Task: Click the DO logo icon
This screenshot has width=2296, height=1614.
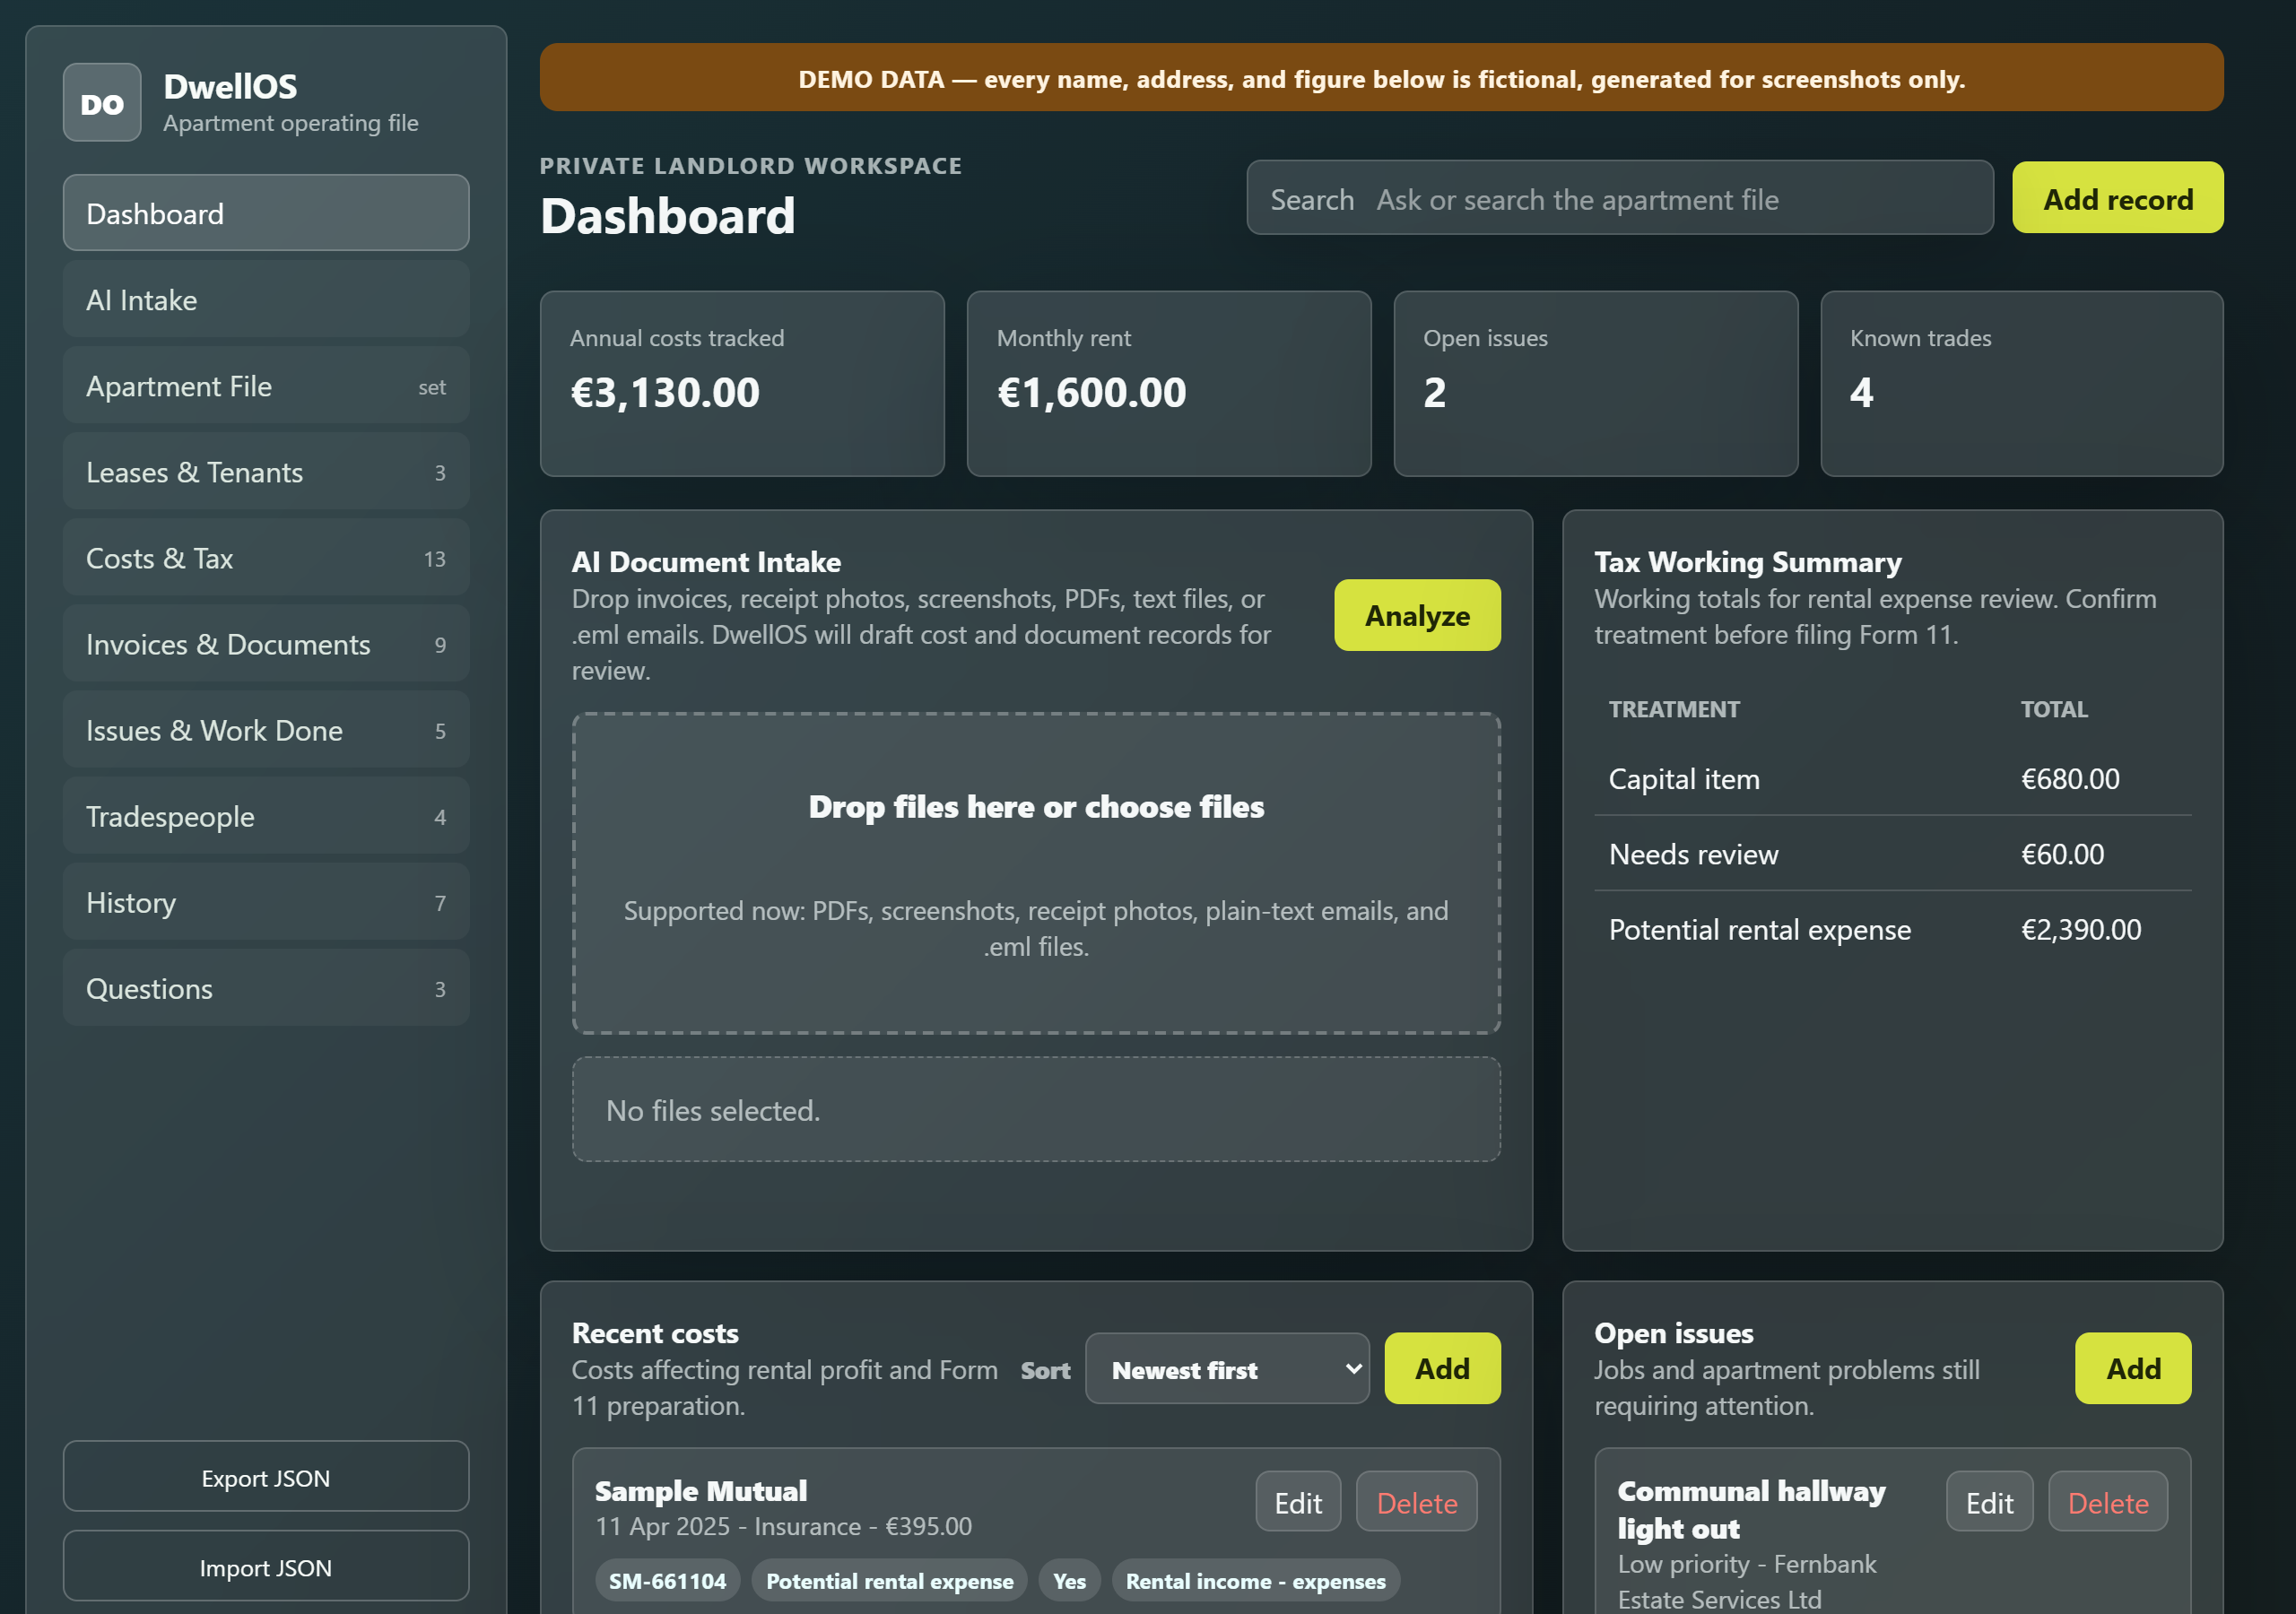Action: point(102,103)
